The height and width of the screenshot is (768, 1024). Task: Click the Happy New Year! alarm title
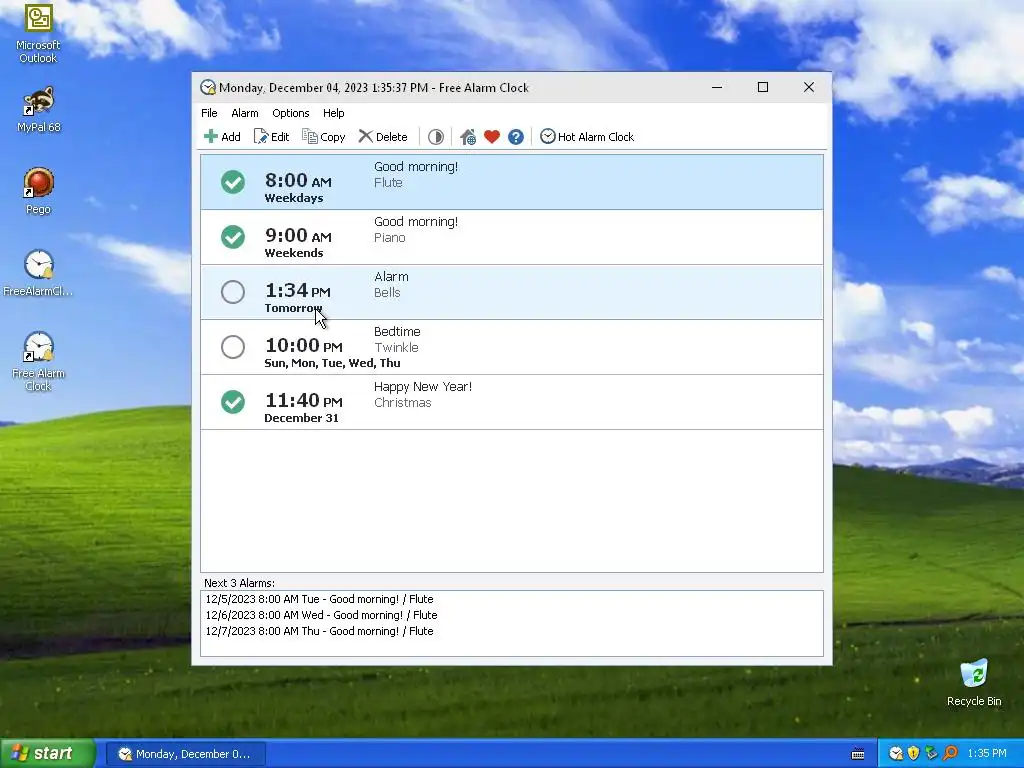coord(423,387)
